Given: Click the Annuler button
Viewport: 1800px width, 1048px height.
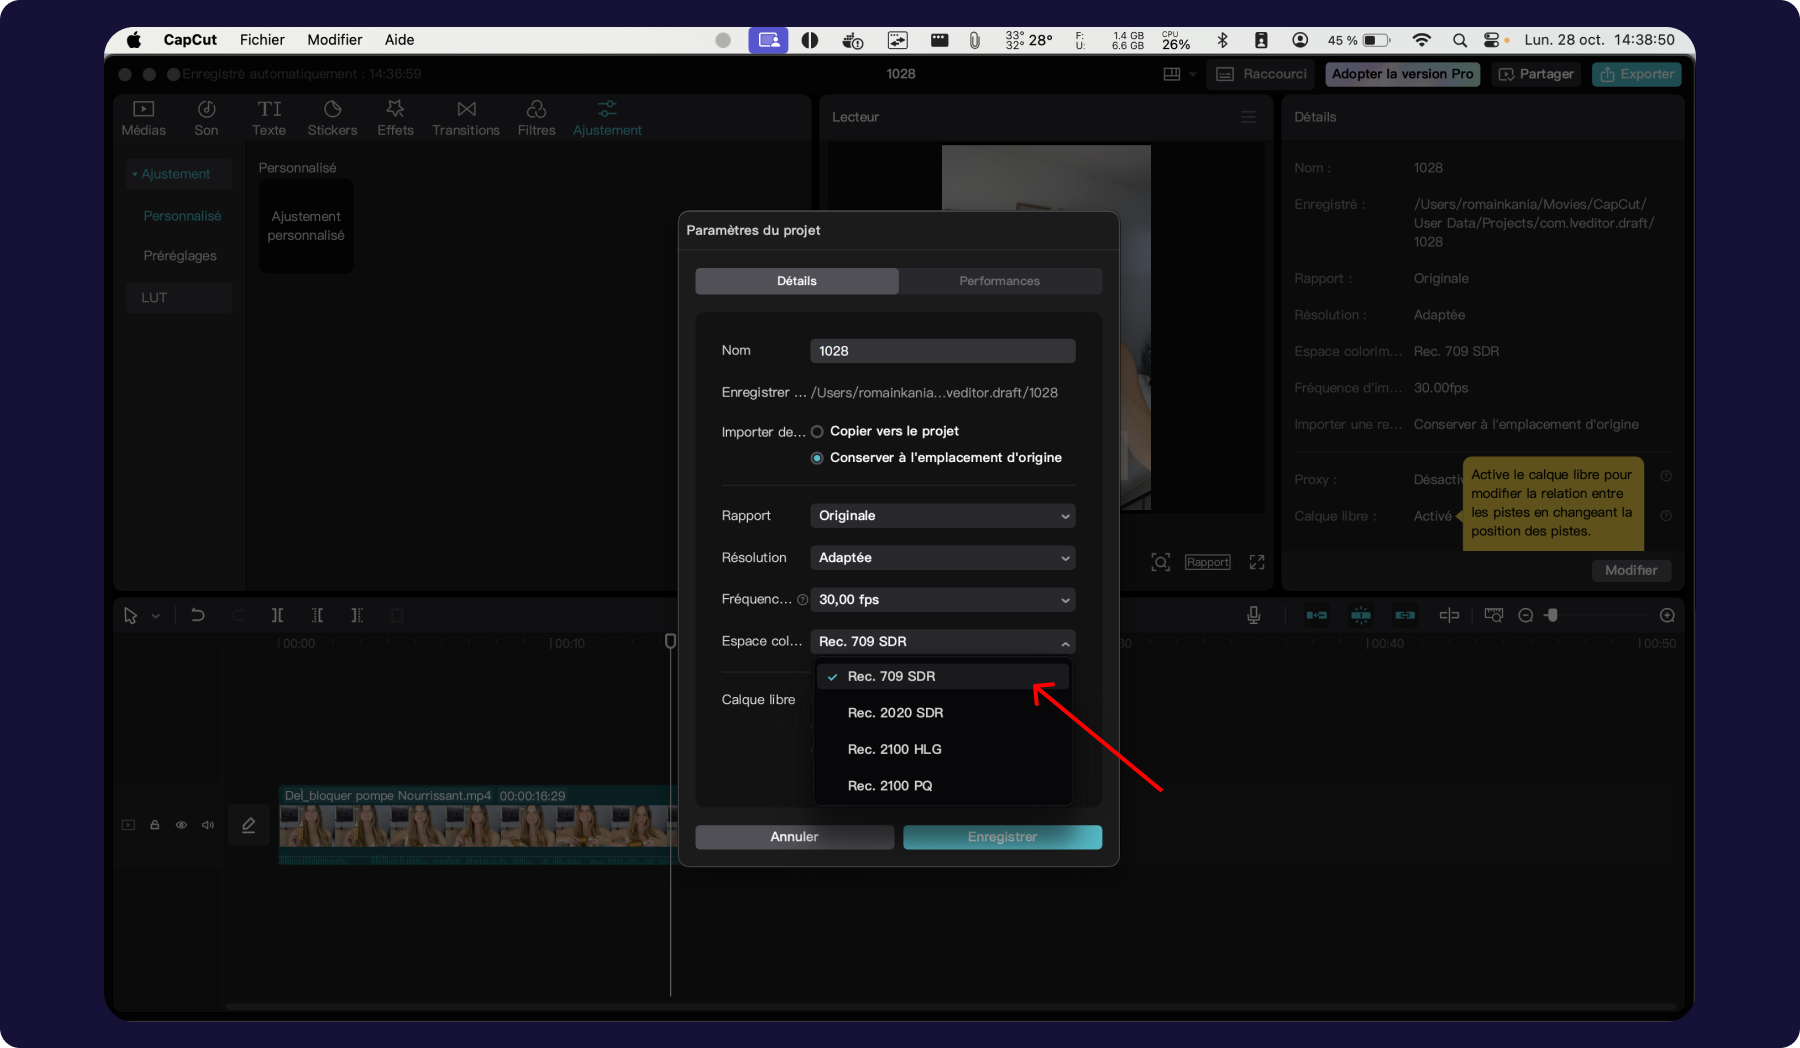Looking at the screenshot, I should click(794, 837).
